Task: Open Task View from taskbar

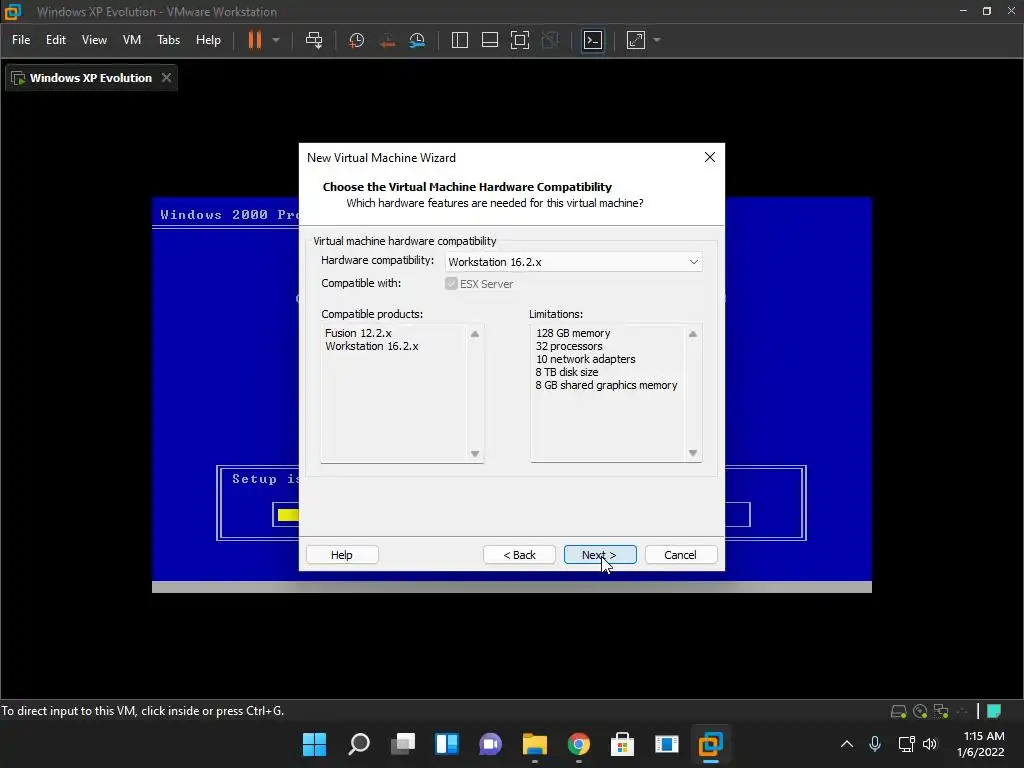Action: point(403,744)
